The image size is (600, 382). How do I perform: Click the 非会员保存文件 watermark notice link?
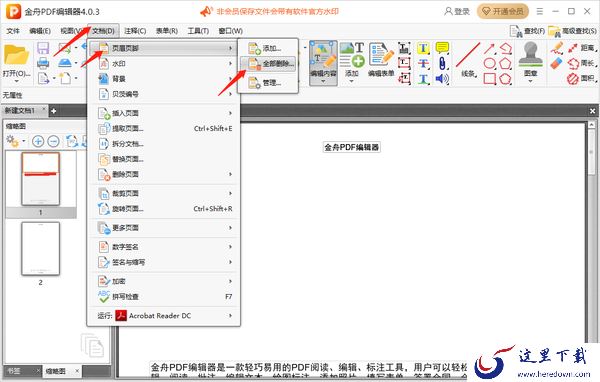click(x=270, y=11)
